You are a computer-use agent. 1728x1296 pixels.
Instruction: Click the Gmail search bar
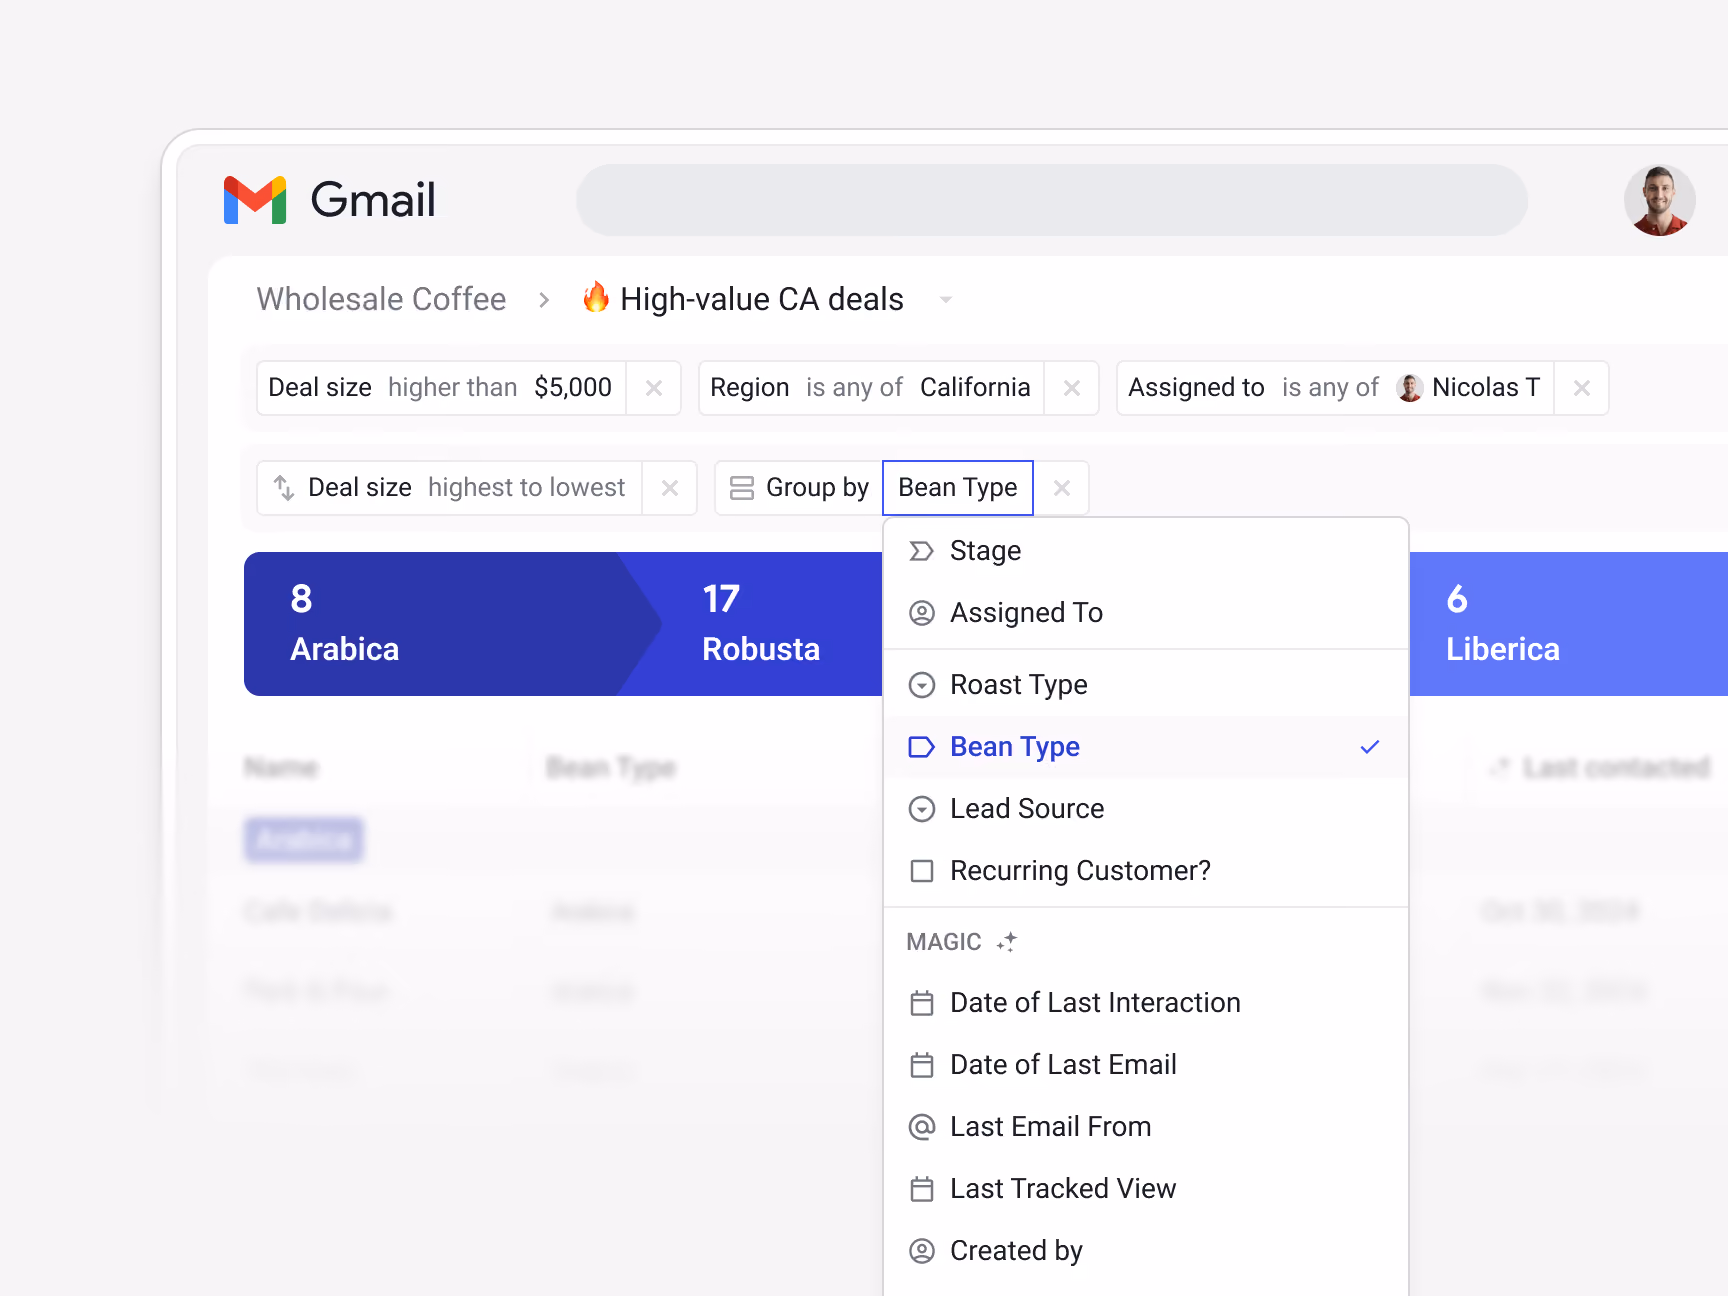point(1051,200)
